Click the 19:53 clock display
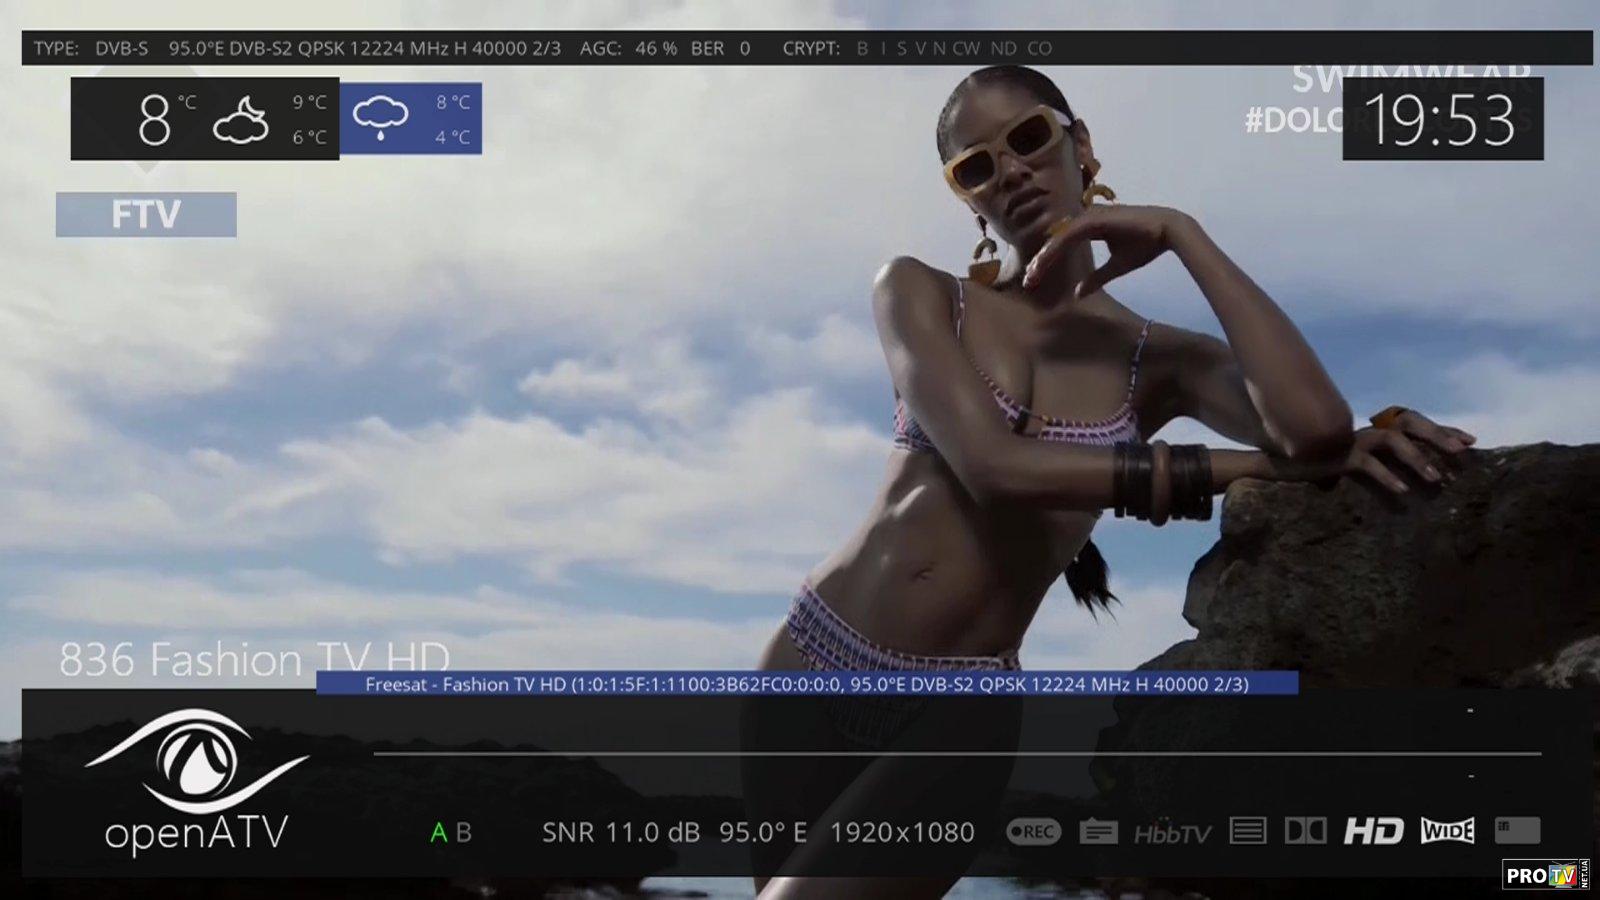 coord(1441,120)
